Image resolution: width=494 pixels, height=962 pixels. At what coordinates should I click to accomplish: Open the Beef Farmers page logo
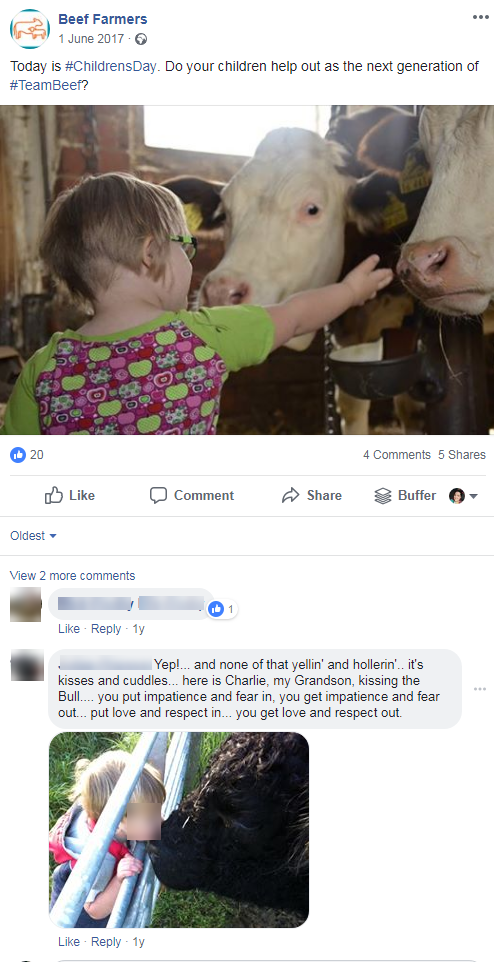click(x=29, y=29)
